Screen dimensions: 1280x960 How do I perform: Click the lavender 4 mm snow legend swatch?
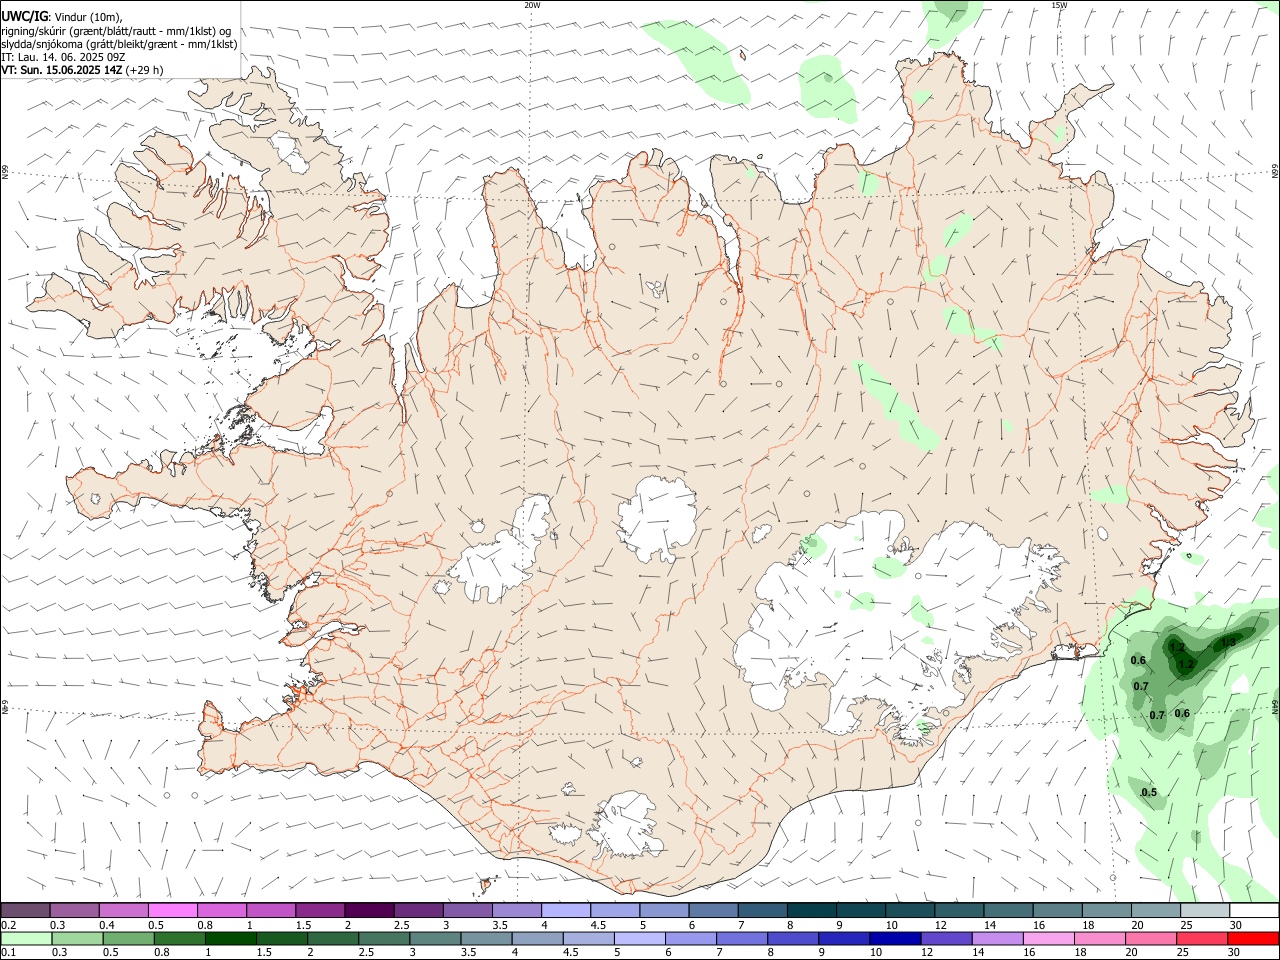pyautogui.click(x=564, y=910)
